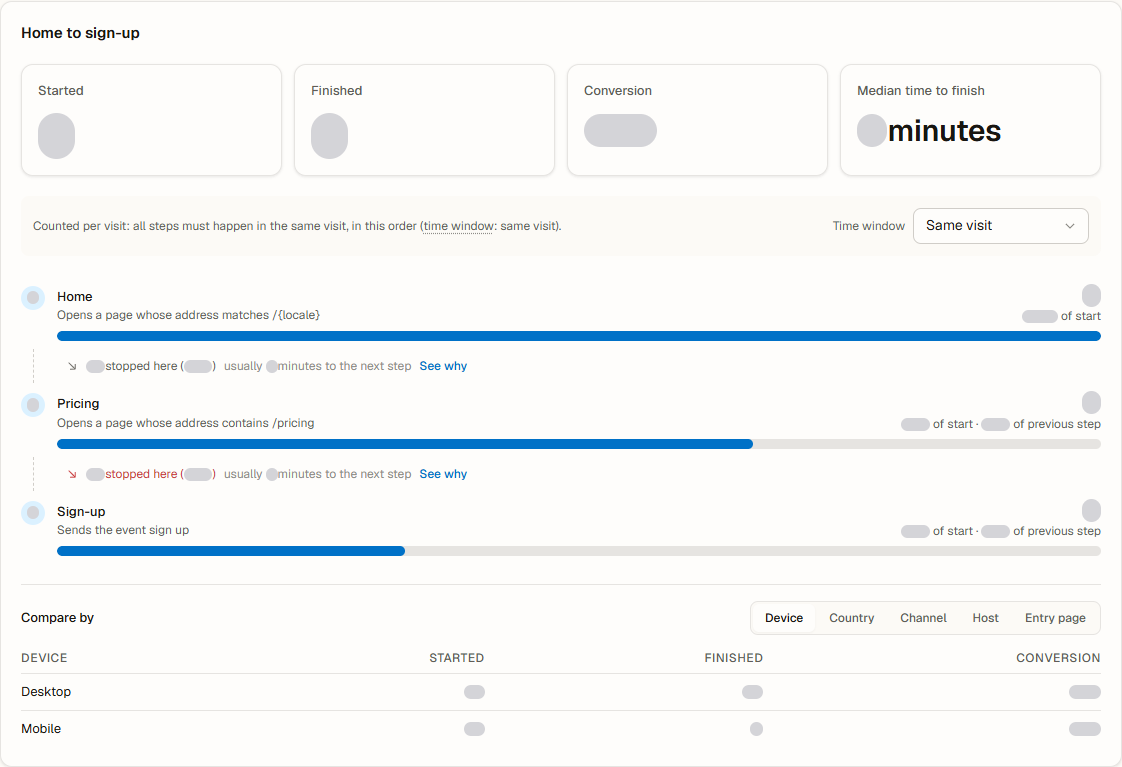
Task: Click the dotted-underlined time window term
Action: [458, 226]
